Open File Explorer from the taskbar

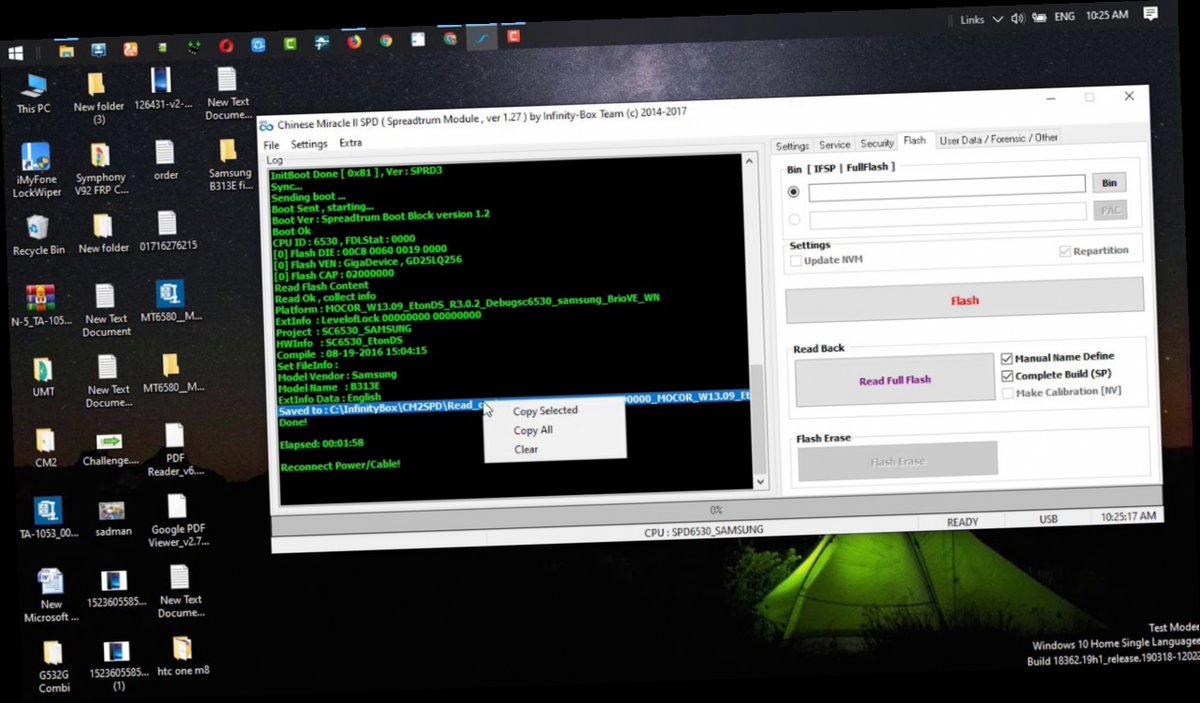pyautogui.click(x=66, y=50)
